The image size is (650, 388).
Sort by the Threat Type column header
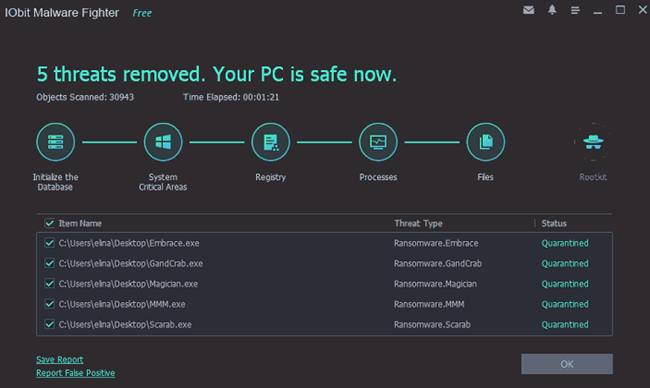[418, 223]
